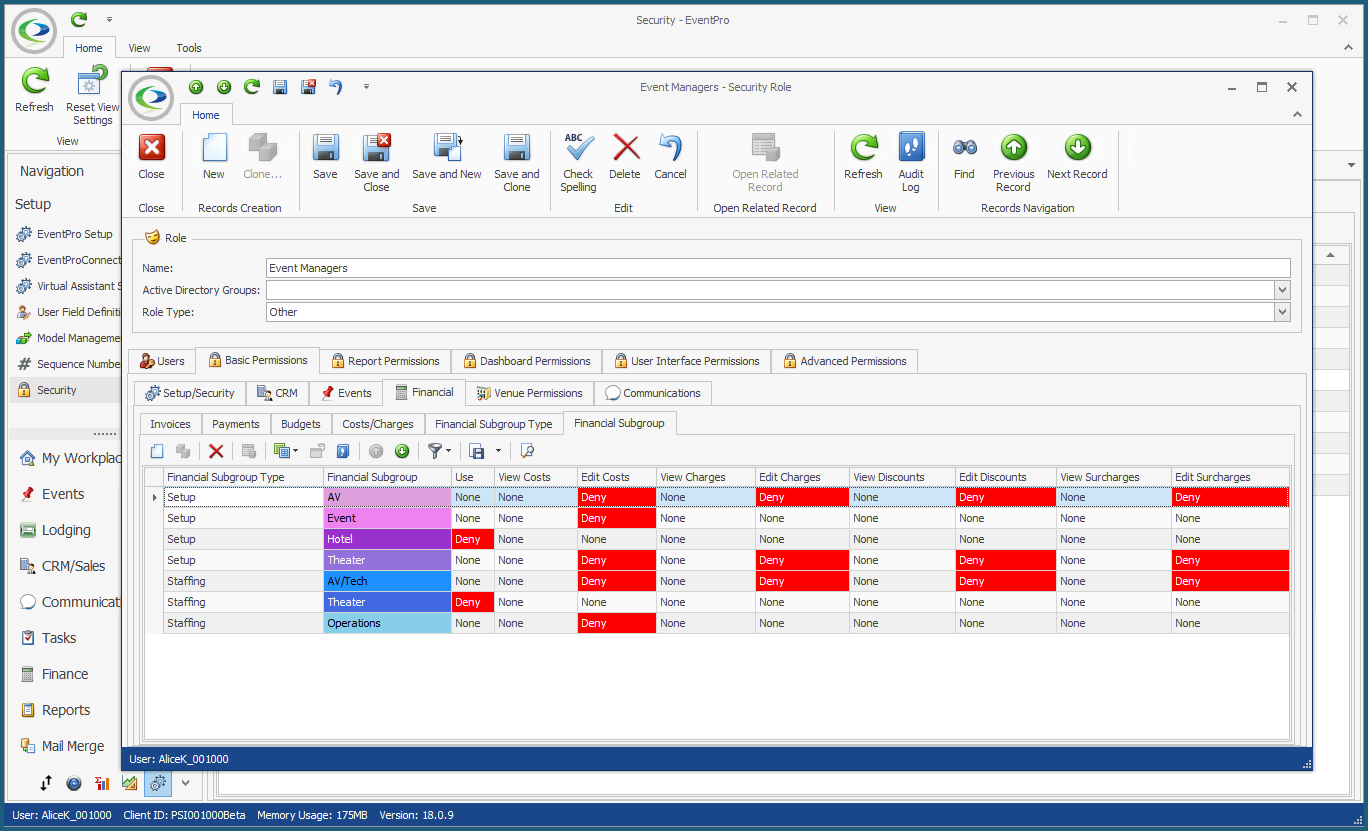Open the grid toolbar filter dropdown arrow
The width and height of the screenshot is (1368, 831).
pyautogui.click(x=448, y=451)
